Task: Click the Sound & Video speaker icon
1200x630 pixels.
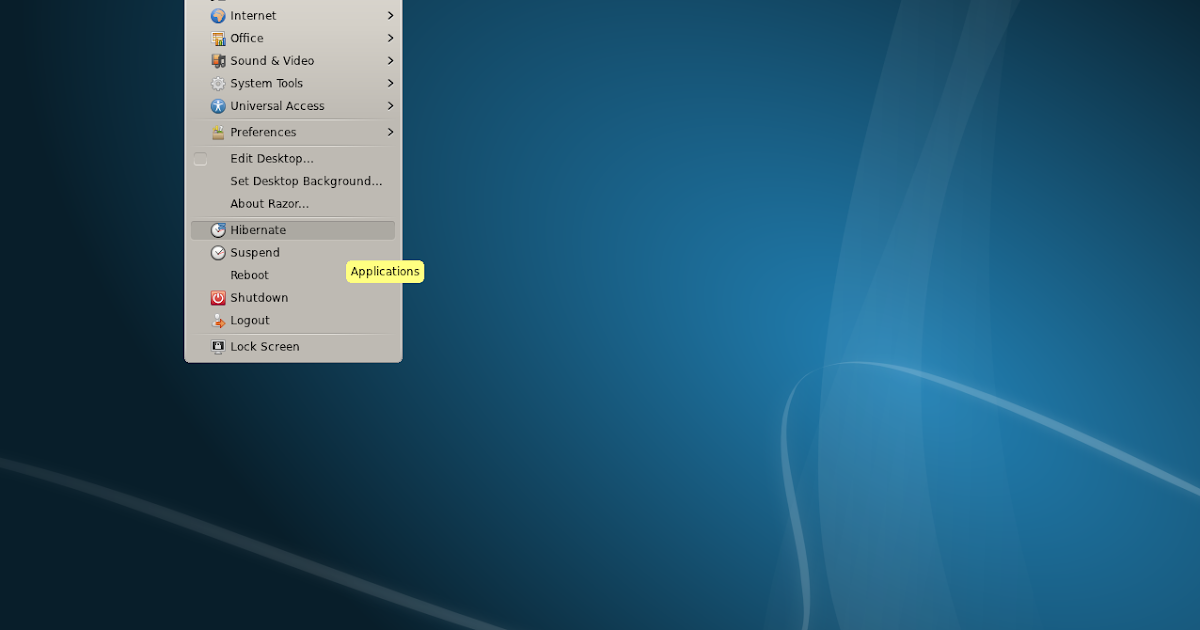Action: [218, 60]
